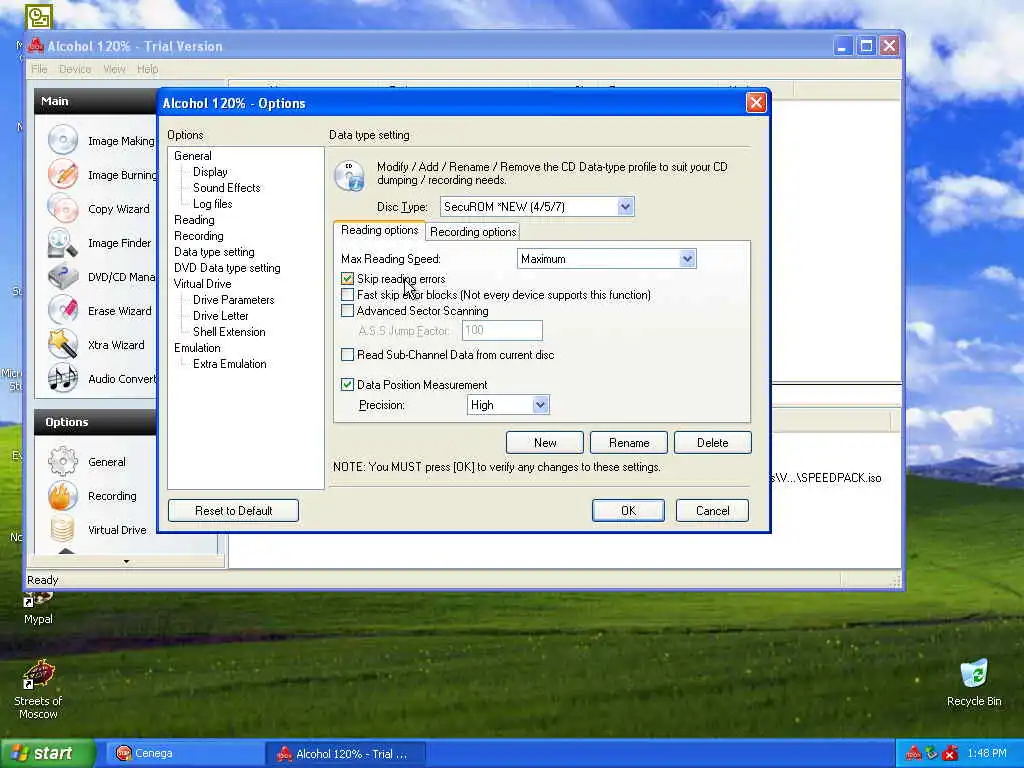Uncheck Skip reading errors

point(347,279)
